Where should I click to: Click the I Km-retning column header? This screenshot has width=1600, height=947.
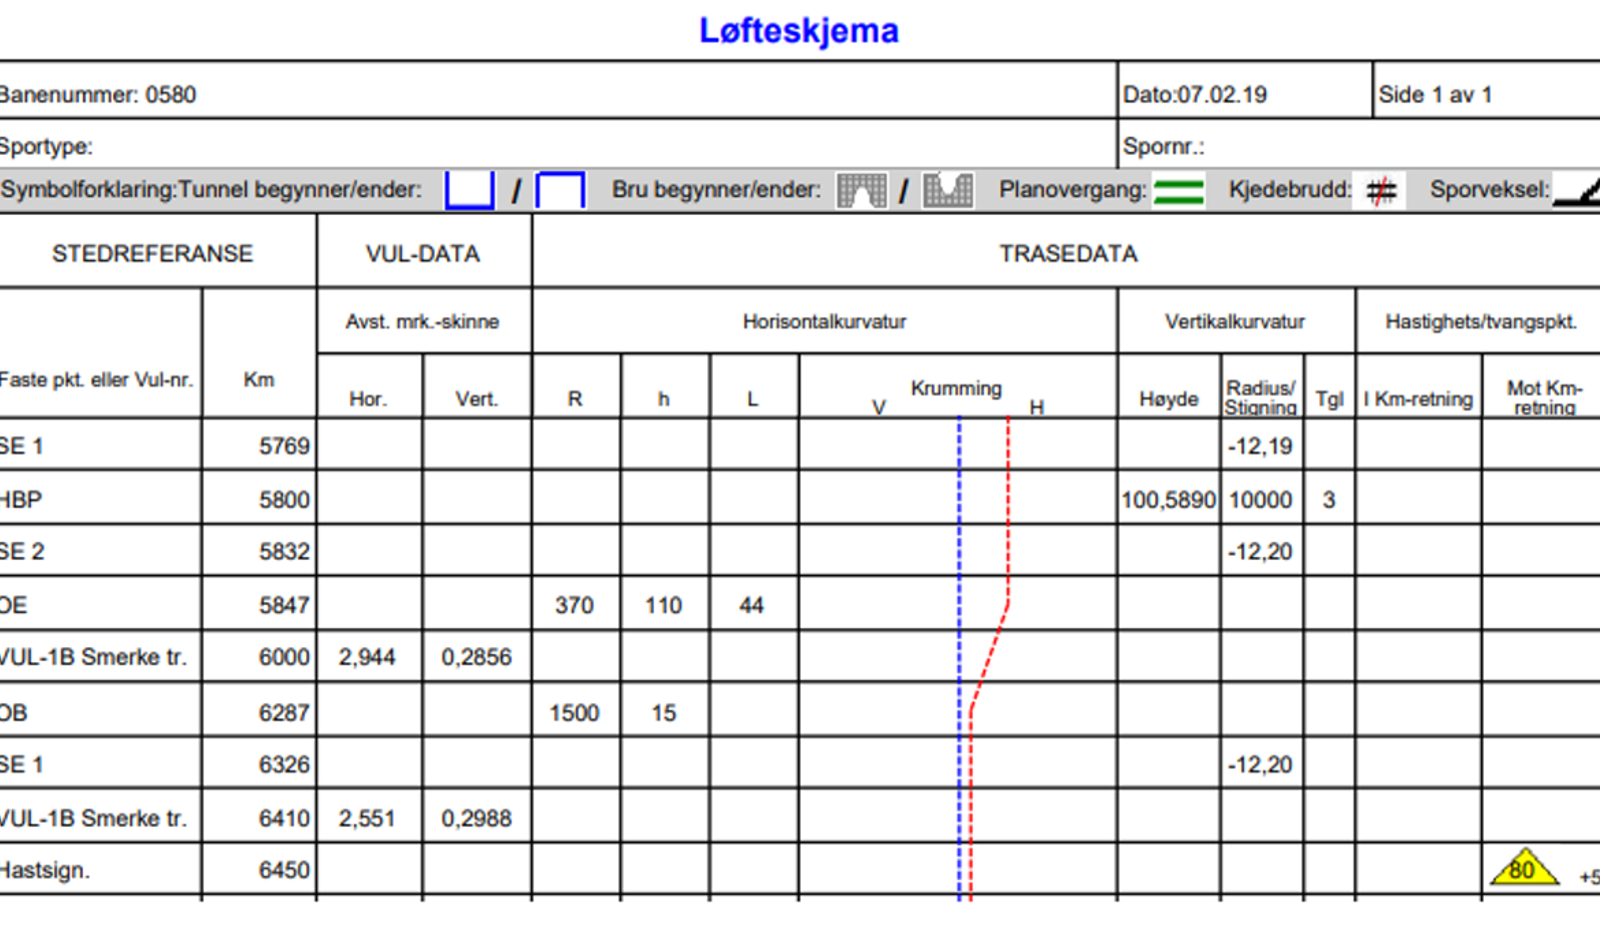coord(1418,399)
